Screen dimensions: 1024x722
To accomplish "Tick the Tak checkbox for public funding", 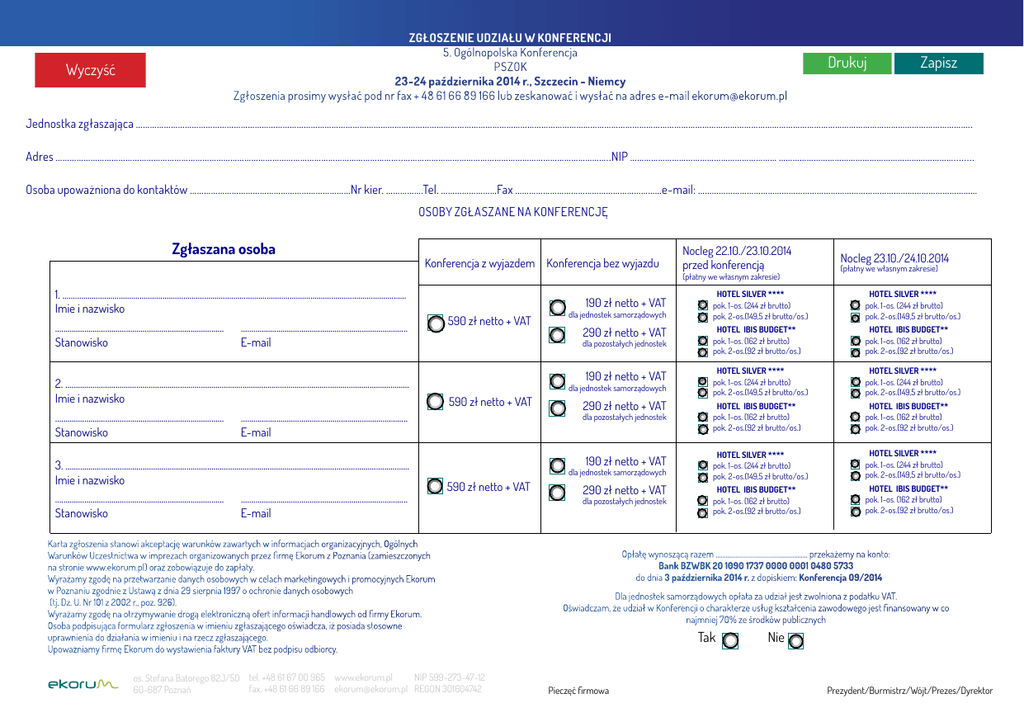I will click(x=730, y=640).
